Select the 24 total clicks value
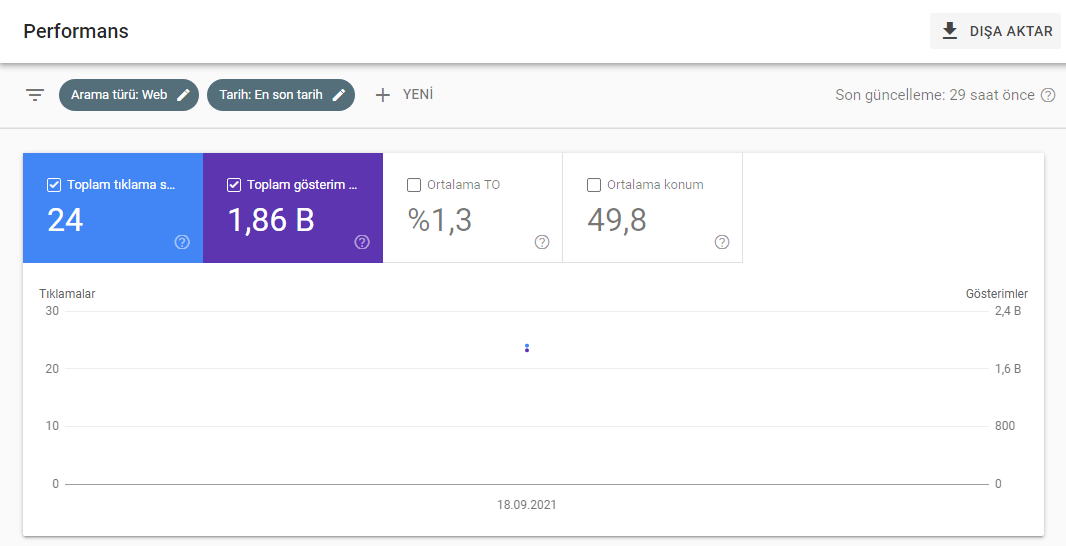 point(65,220)
